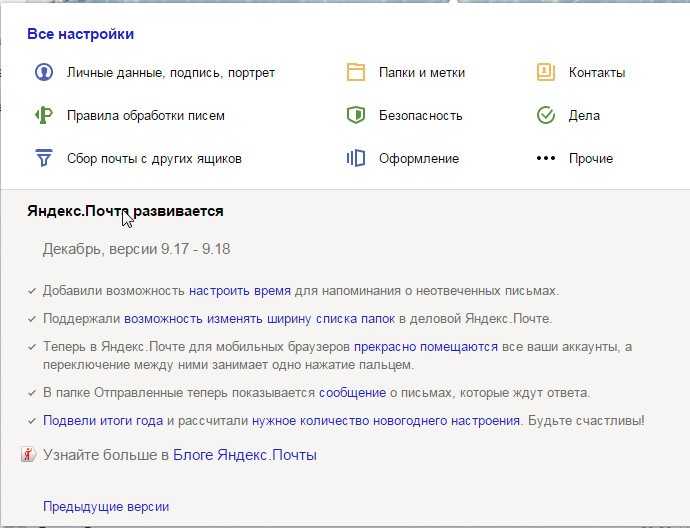Open 'Сбор почты с других ящиков'
Image resolution: width=690 pixels, height=528 pixels.
[x=154, y=158]
